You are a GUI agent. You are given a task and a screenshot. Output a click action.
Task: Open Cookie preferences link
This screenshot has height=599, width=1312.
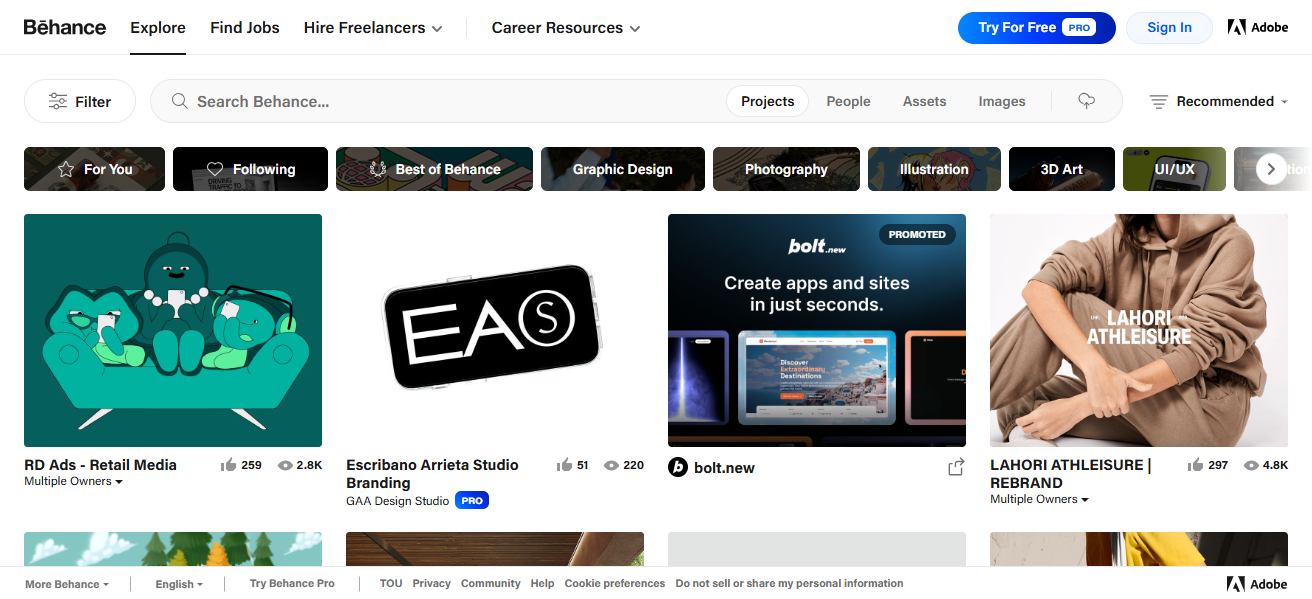[615, 583]
